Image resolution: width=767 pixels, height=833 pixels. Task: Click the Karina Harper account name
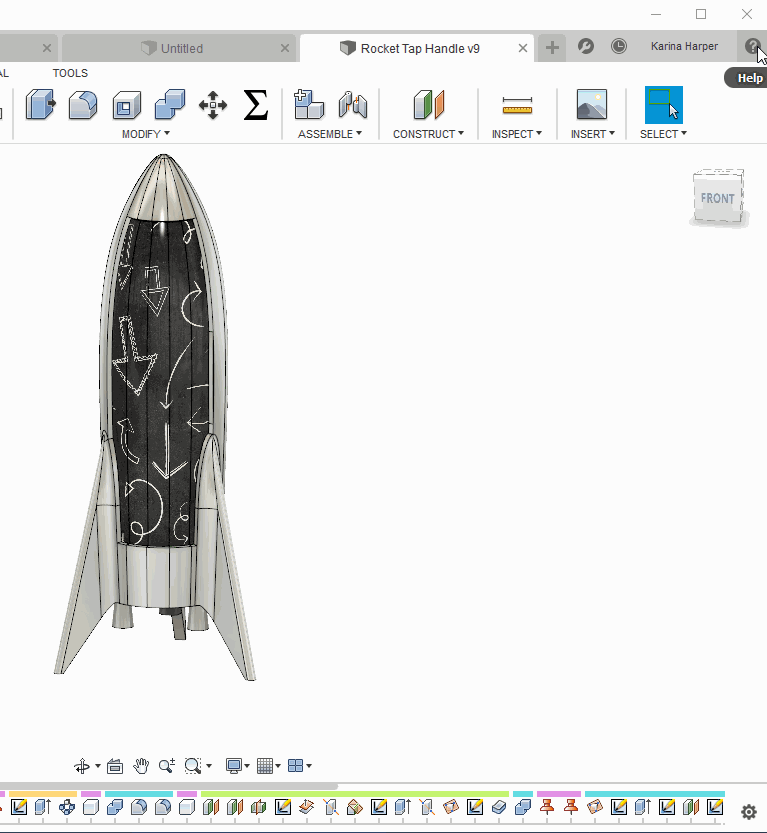coord(684,46)
